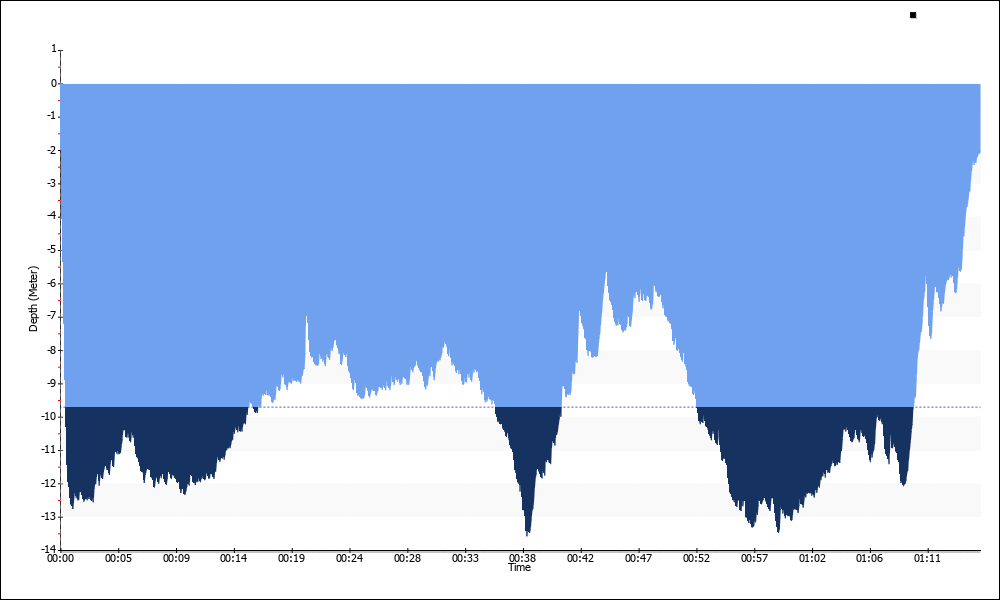Screen dimensions: 1000x600
Task: Click the depth axis label -4
Action: (52, 216)
